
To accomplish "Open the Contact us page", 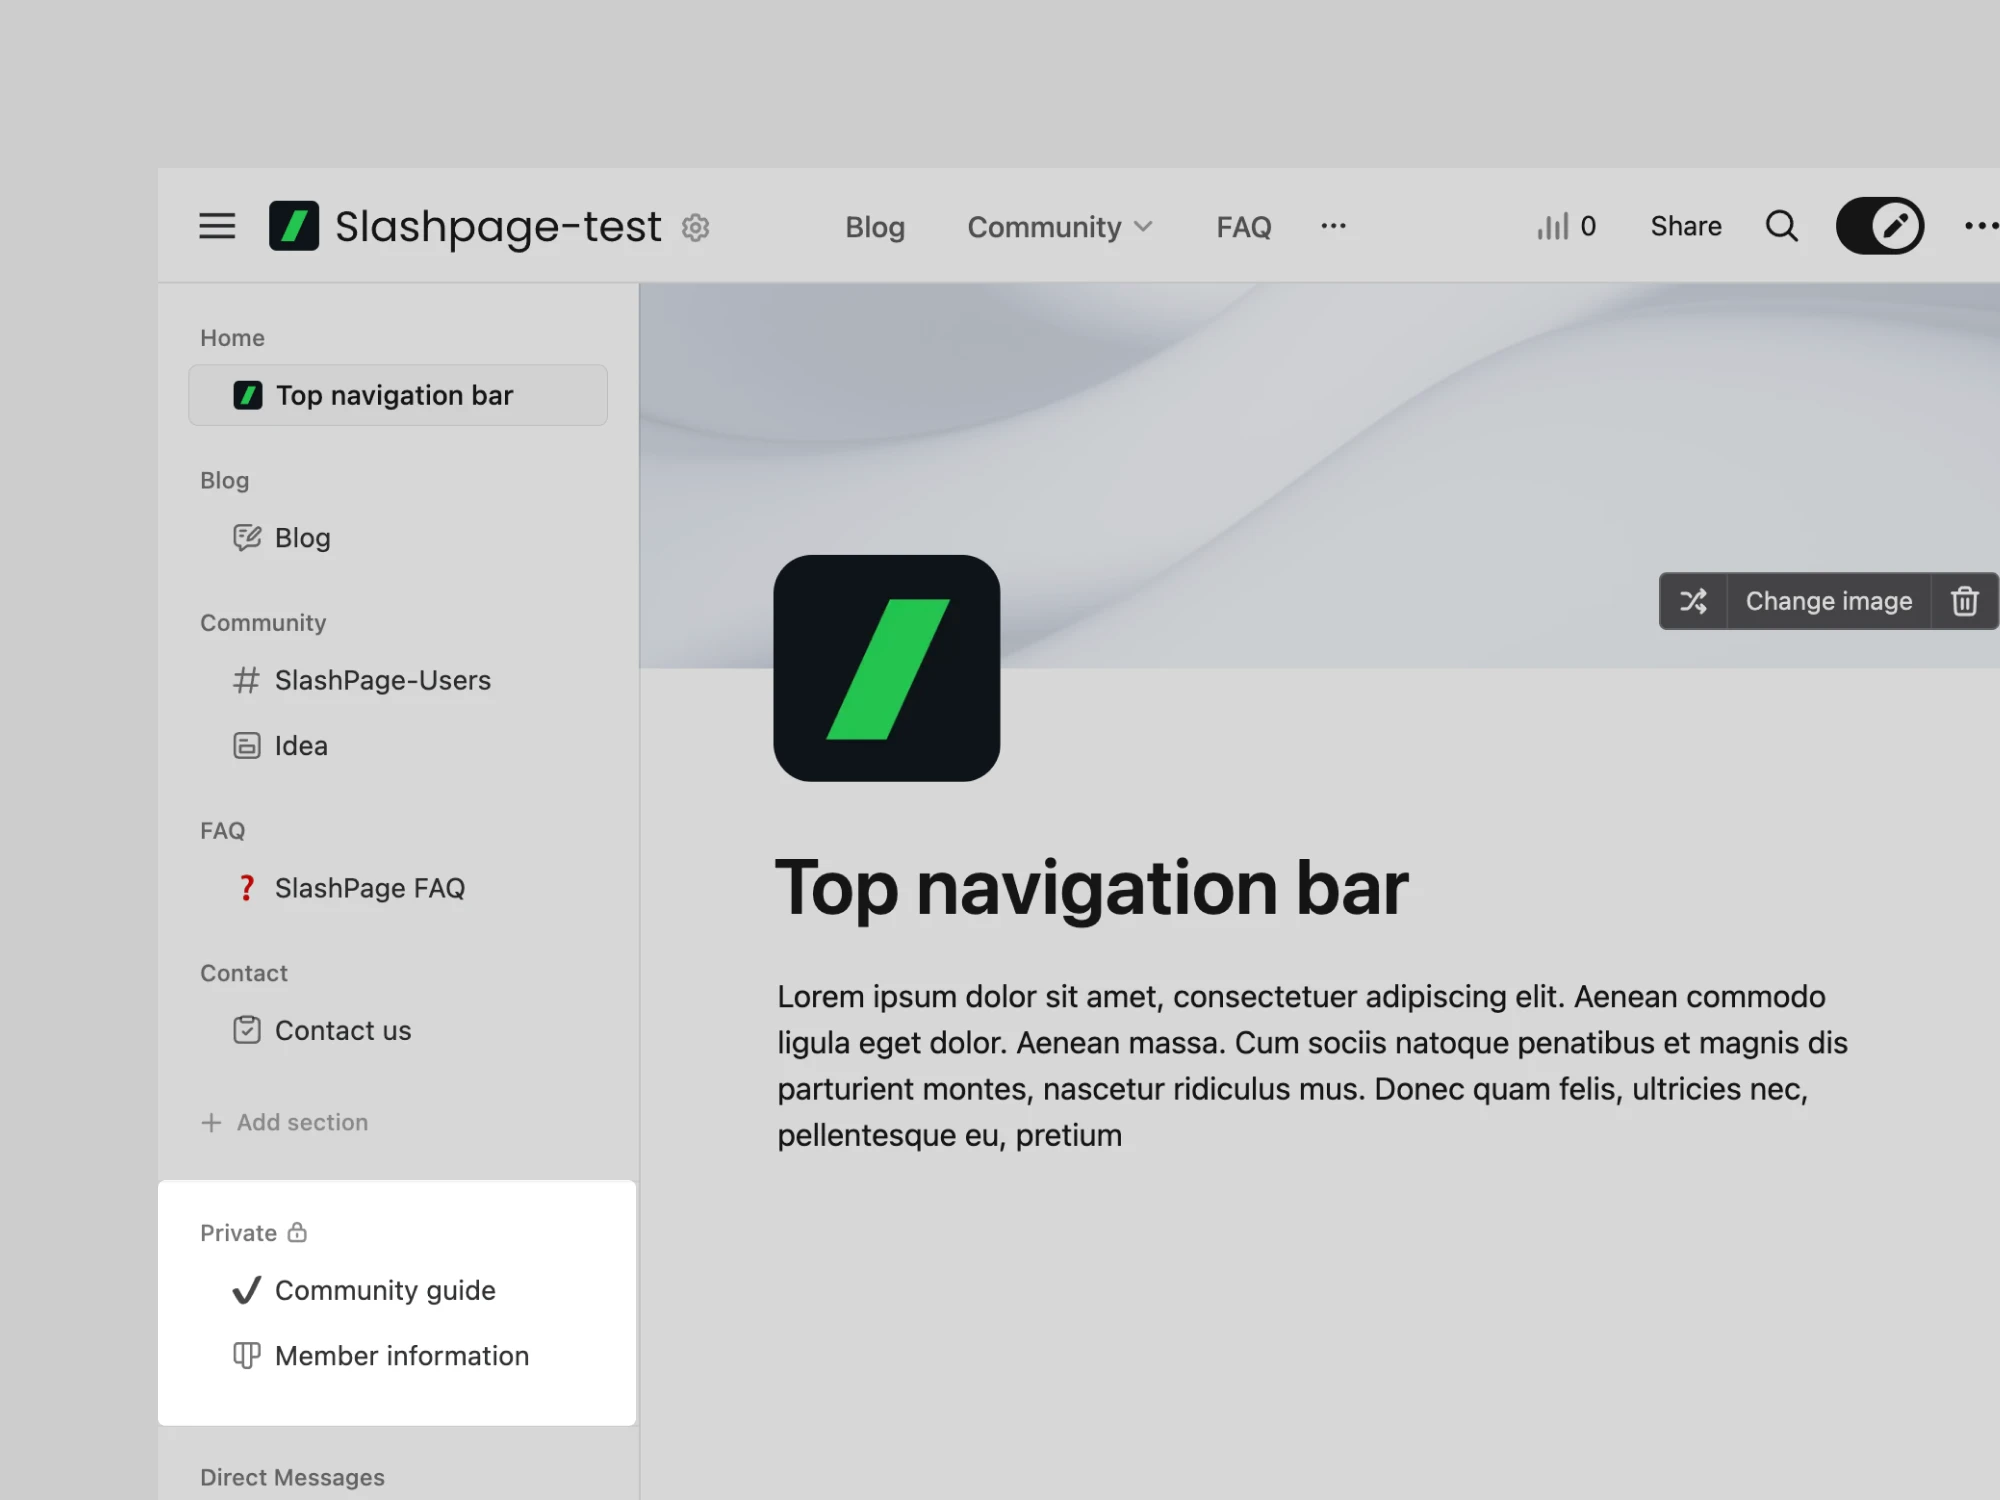I will 343,1031.
